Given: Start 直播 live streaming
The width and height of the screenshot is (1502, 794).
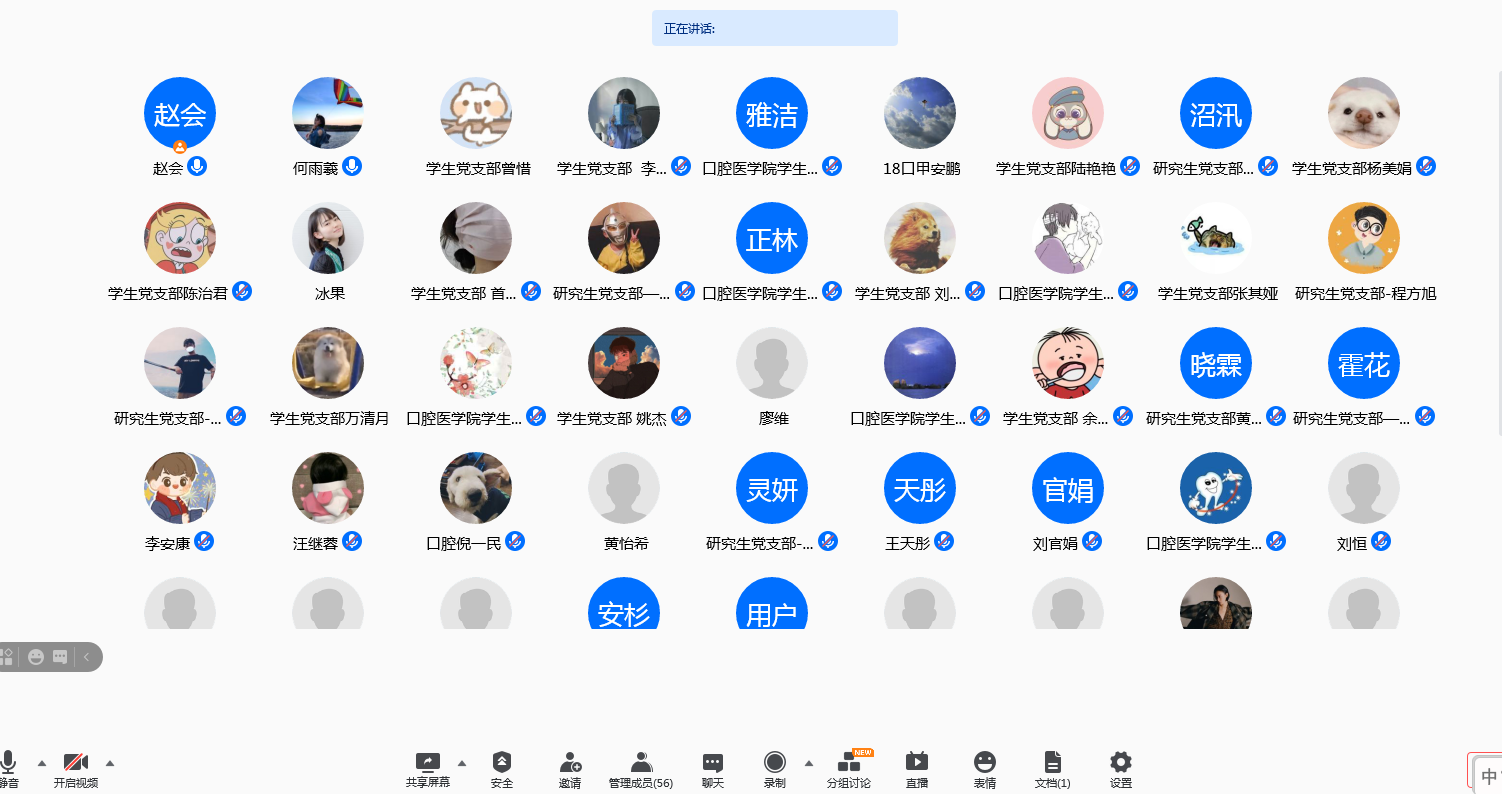Looking at the screenshot, I should pyautogui.click(x=916, y=762).
